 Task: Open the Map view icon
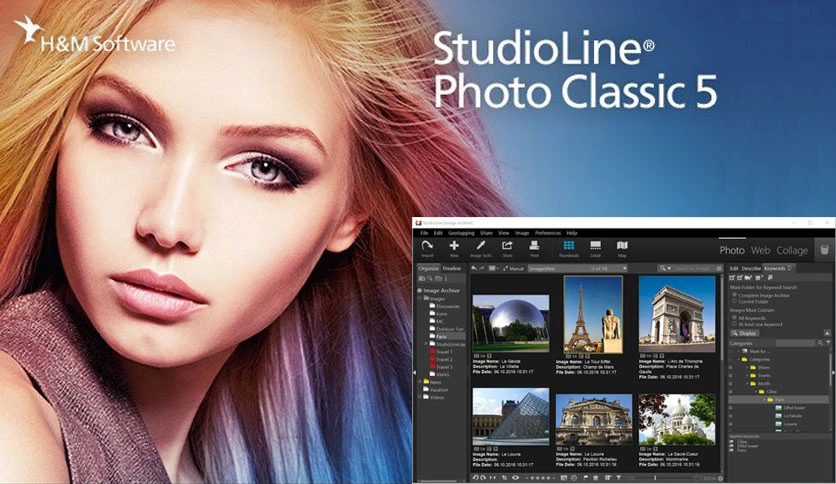coord(622,245)
